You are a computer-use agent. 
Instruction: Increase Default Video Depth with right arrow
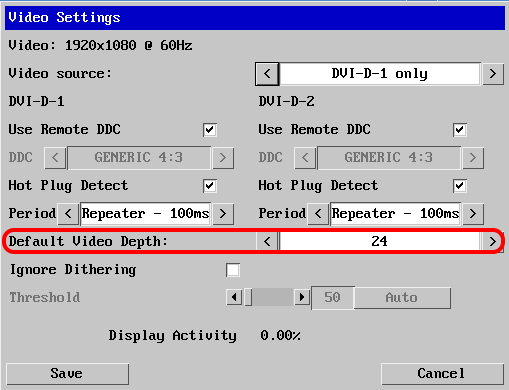tap(493, 241)
